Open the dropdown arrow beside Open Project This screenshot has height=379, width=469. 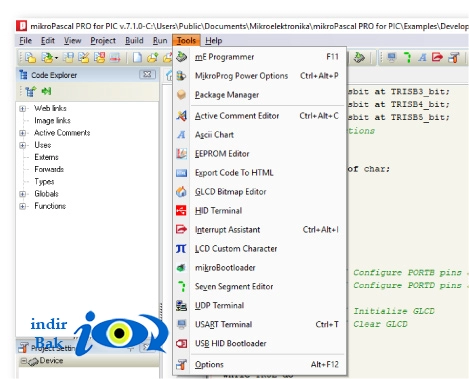click(56, 58)
